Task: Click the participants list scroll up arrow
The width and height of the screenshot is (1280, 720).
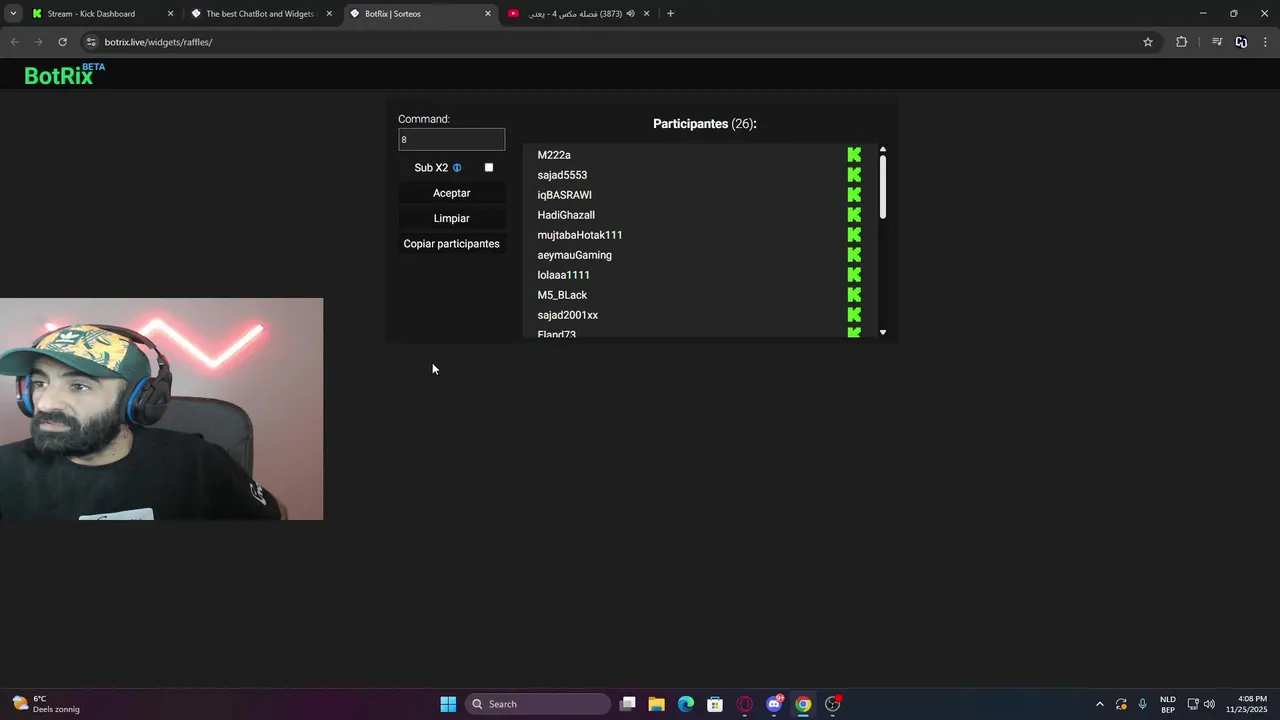Action: coord(883,149)
